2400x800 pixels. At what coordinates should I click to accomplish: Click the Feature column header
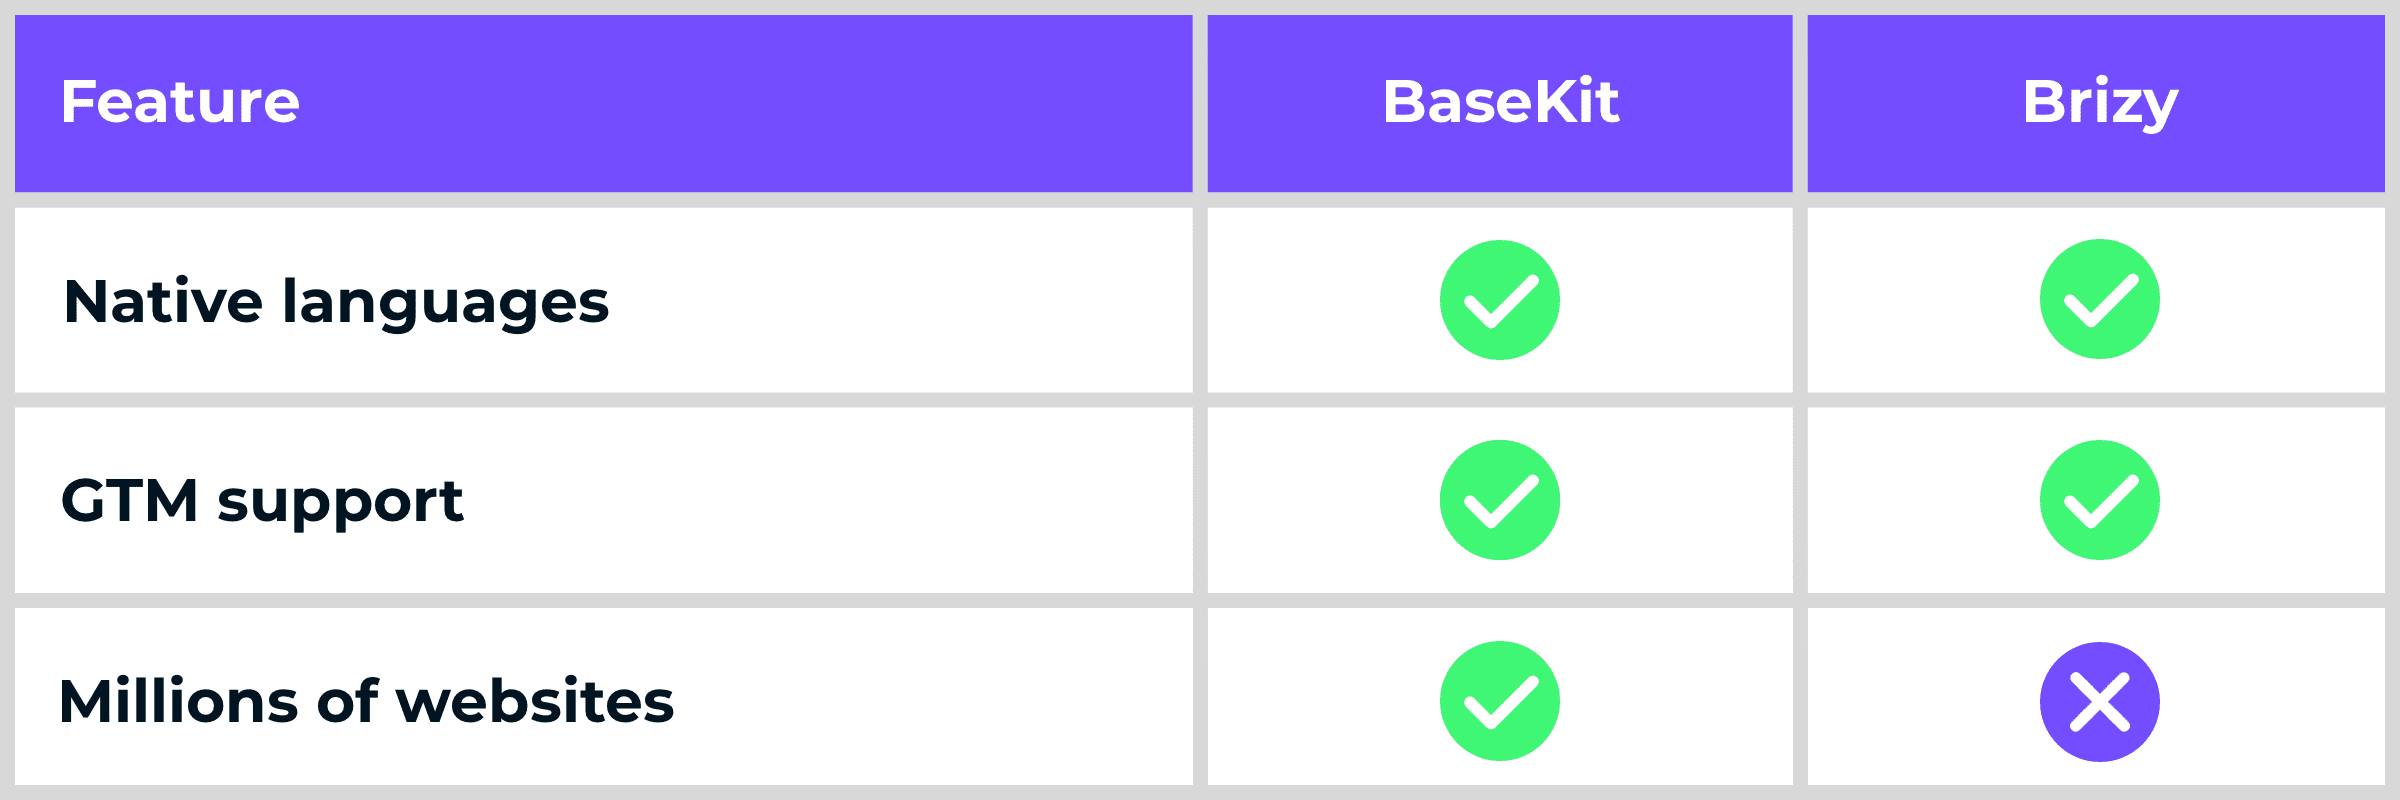(x=180, y=102)
